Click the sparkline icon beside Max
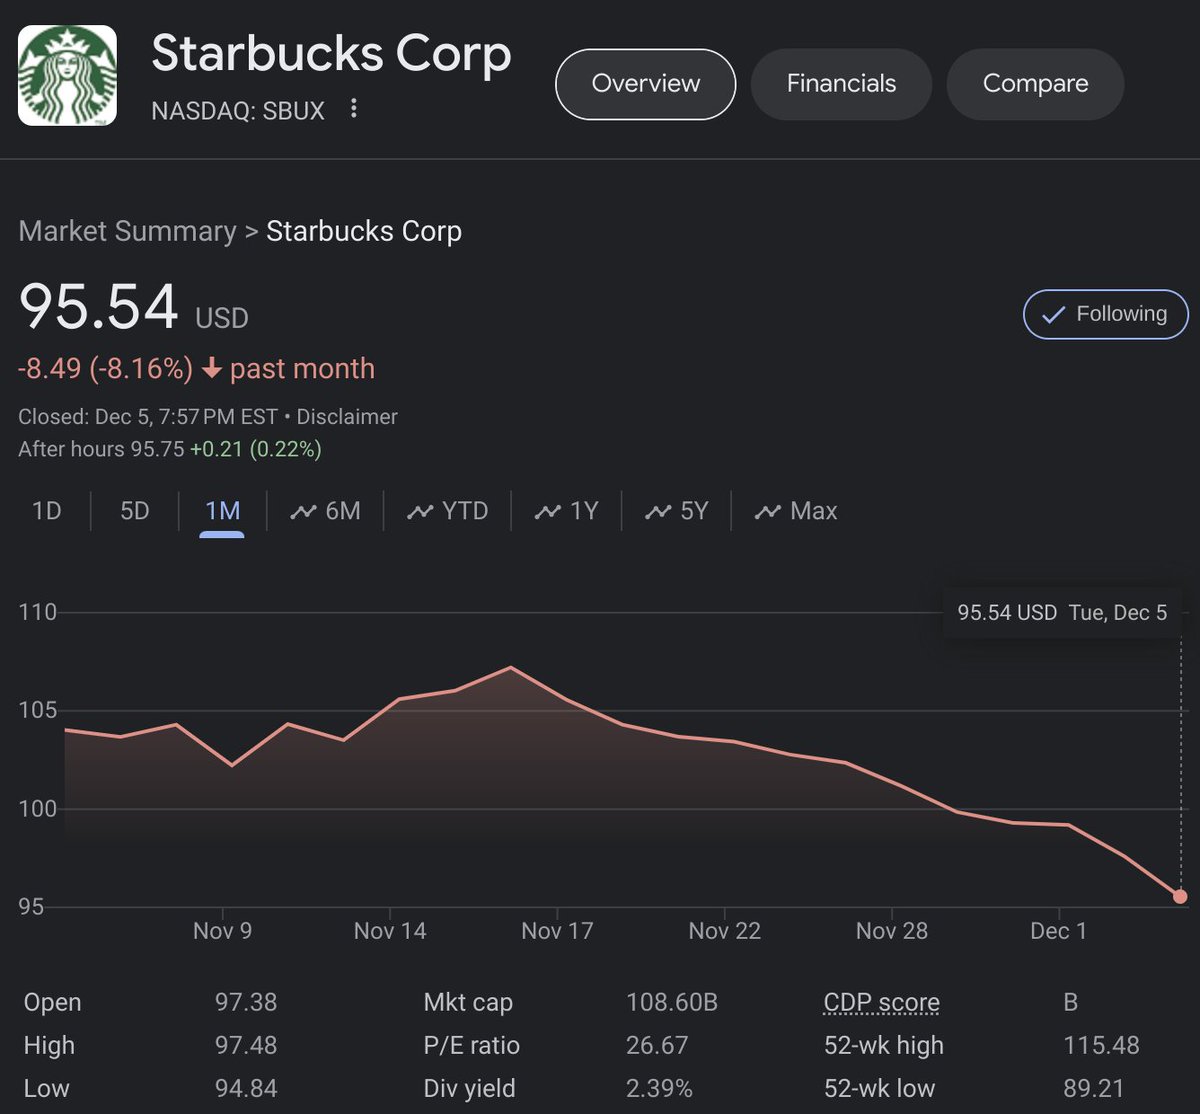This screenshot has width=1200, height=1114. [767, 510]
